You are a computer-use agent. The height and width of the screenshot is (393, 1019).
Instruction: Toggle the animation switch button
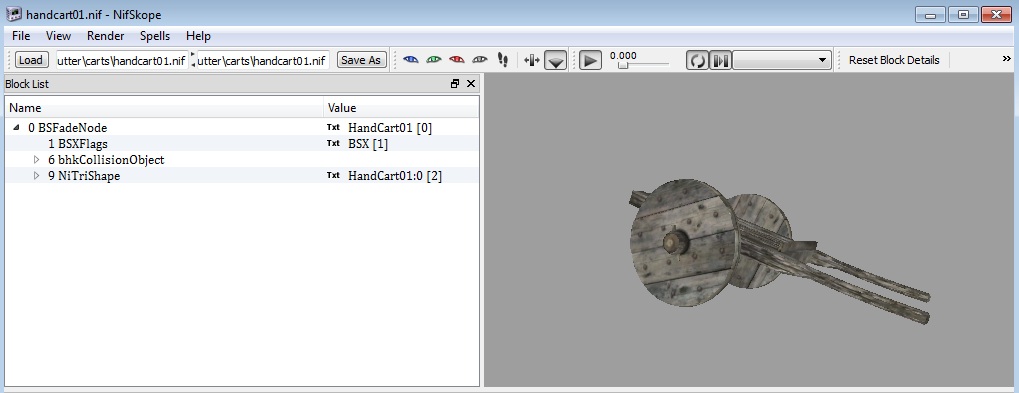click(720, 60)
